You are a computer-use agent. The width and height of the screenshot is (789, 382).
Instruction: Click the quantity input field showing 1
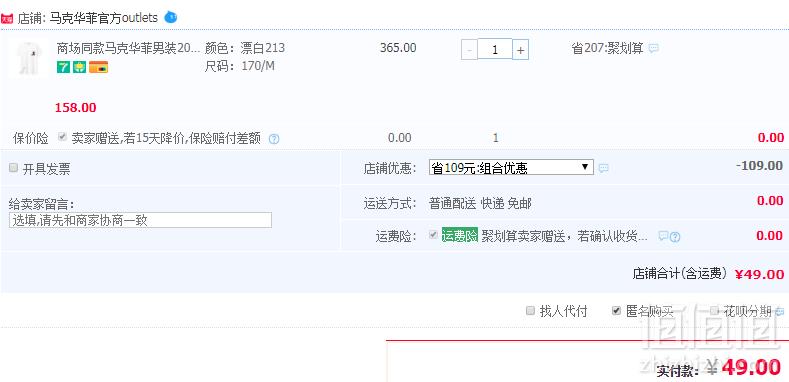495,49
